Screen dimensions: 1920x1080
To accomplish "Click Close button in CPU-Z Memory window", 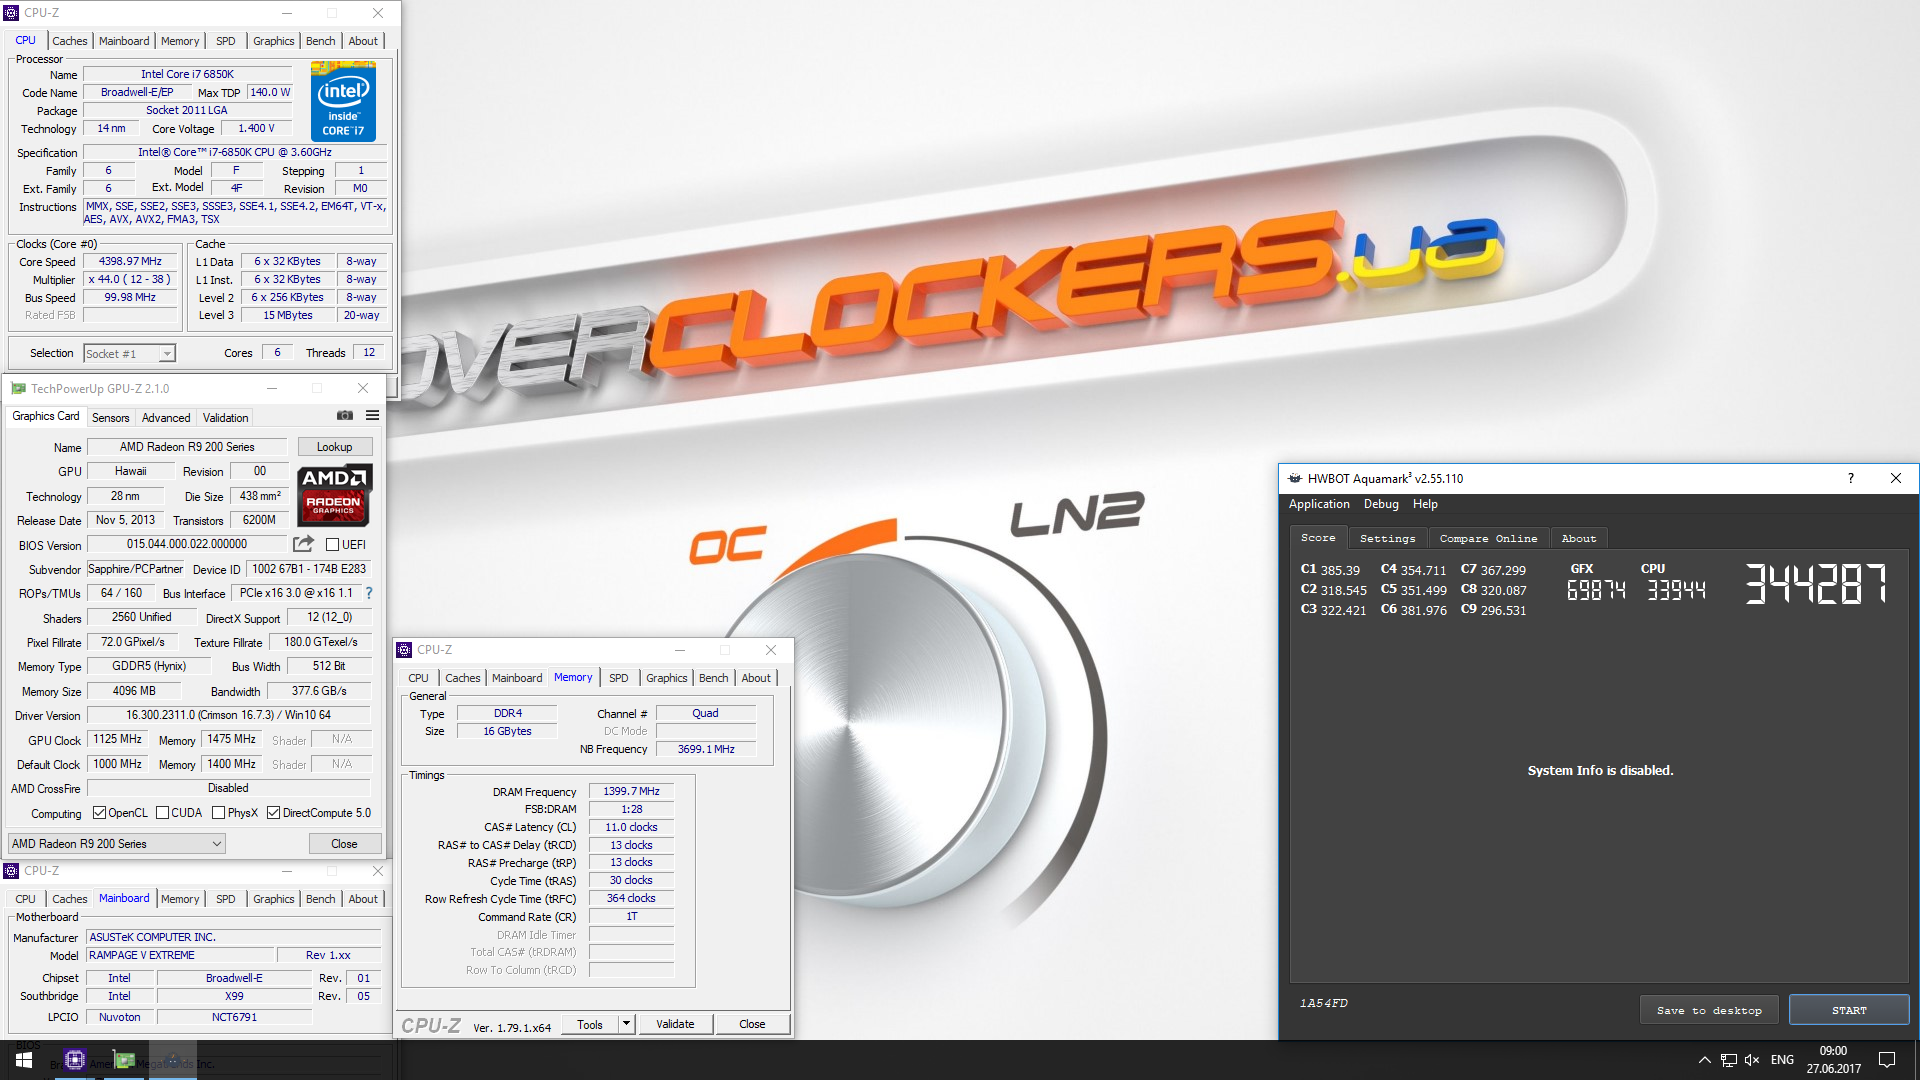I will (752, 1024).
